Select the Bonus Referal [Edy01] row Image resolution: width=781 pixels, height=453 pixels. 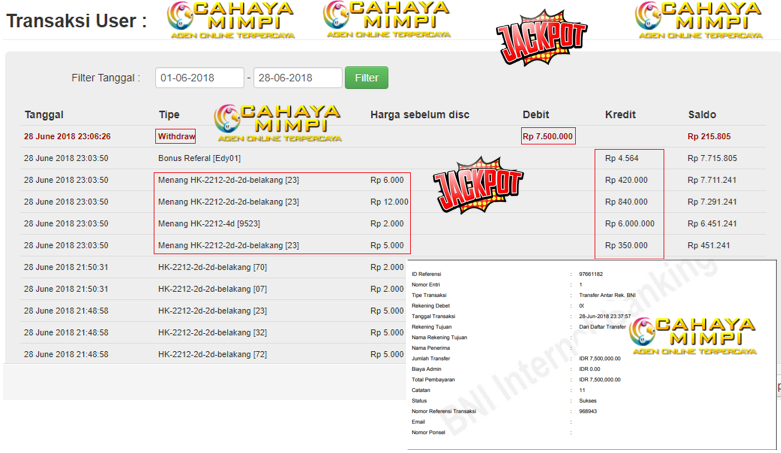[x=199, y=158]
